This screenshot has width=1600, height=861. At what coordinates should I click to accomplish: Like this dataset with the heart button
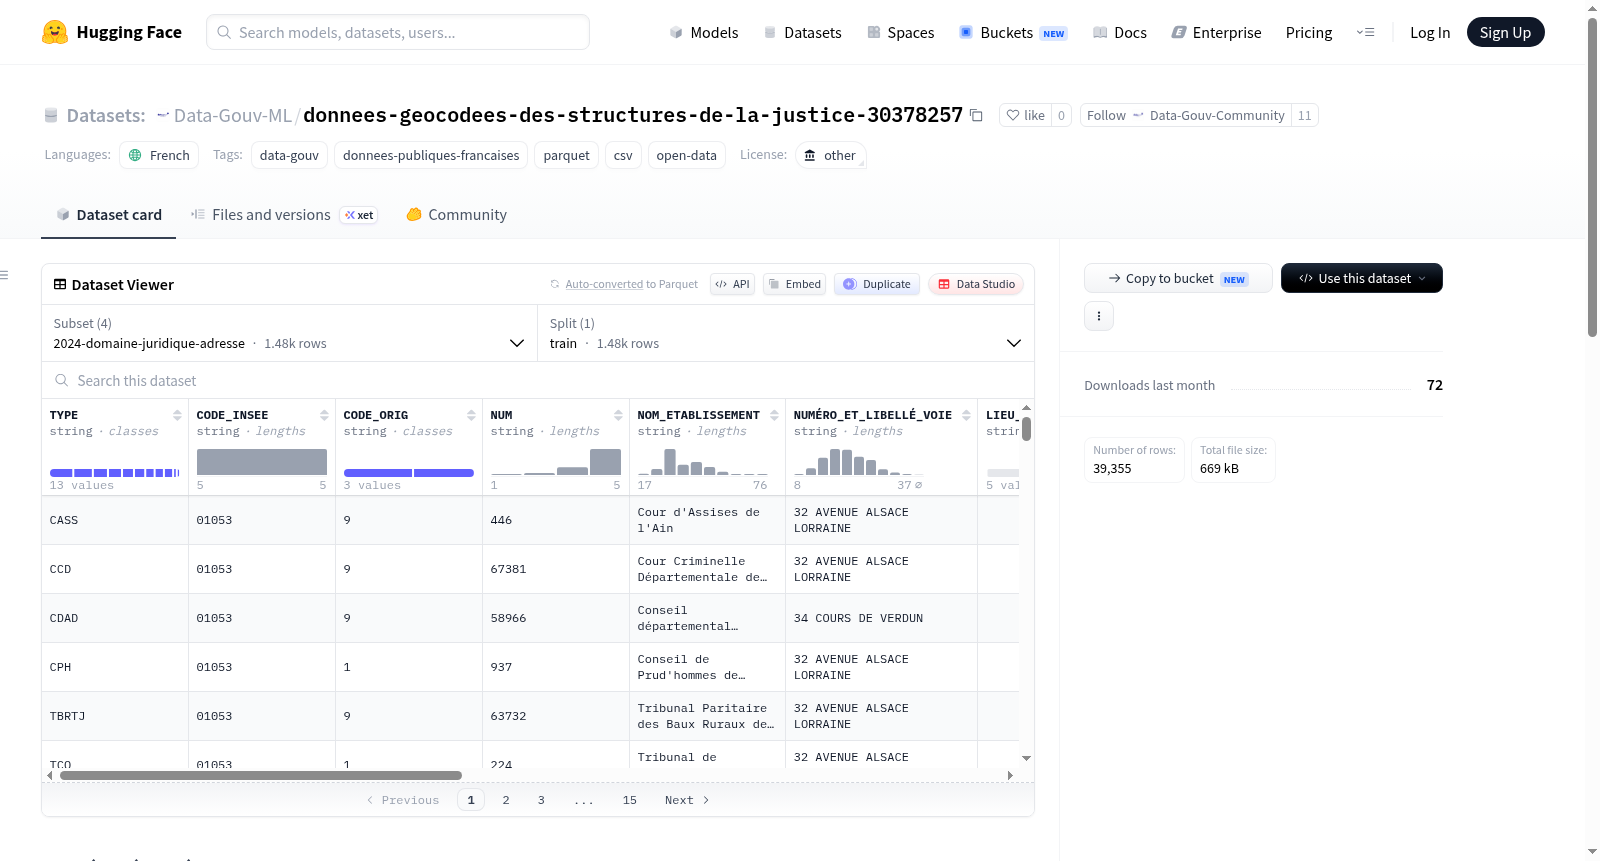1025,115
